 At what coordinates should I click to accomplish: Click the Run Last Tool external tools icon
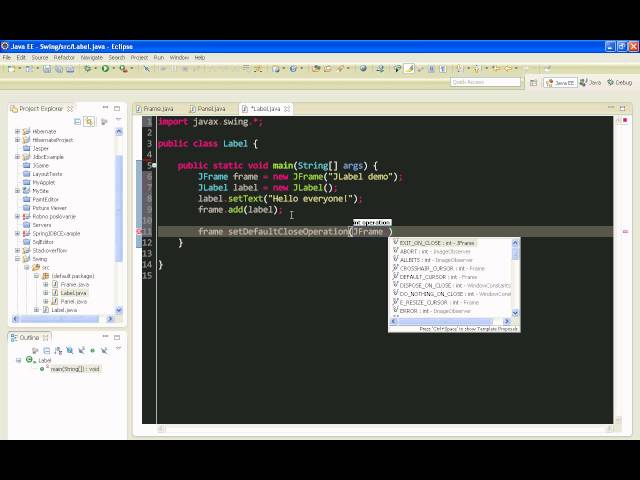click(x=123, y=69)
